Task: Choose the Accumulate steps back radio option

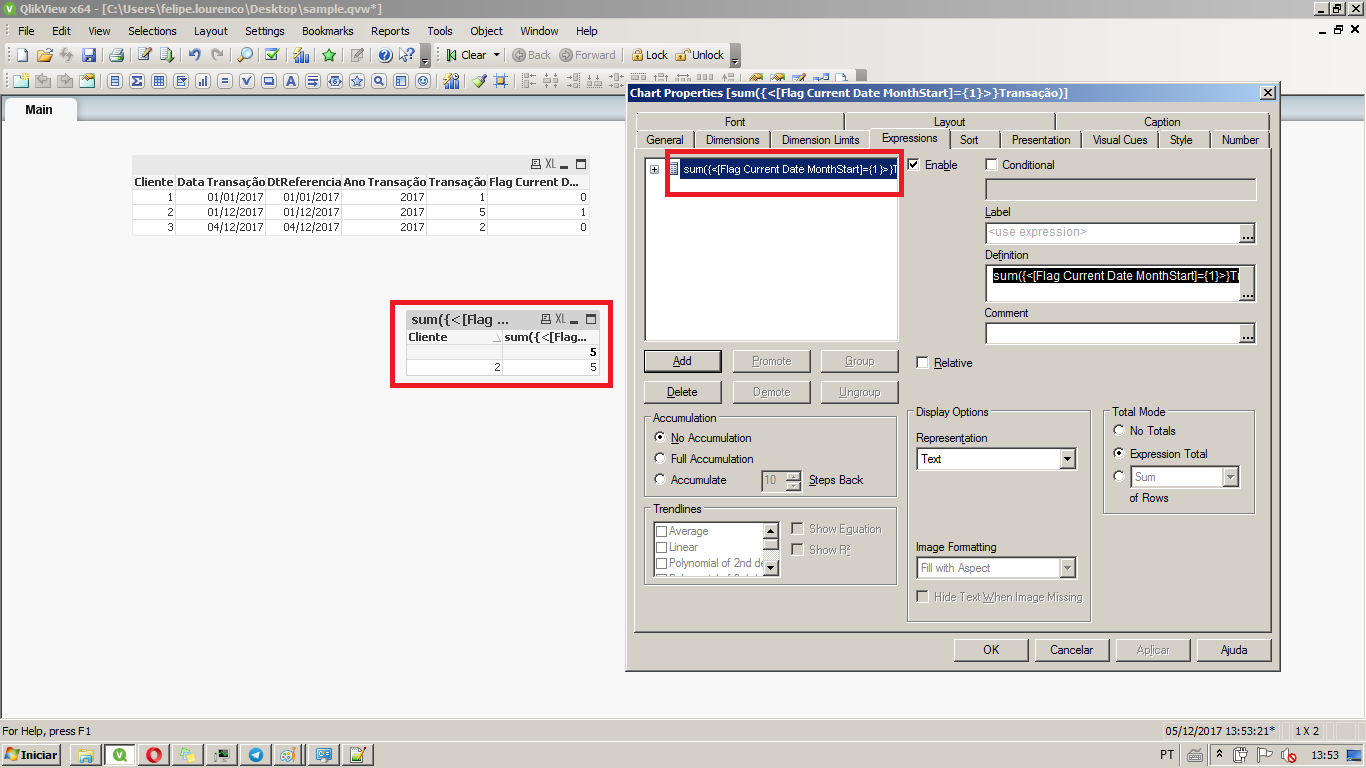Action: [x=659, y=480]
